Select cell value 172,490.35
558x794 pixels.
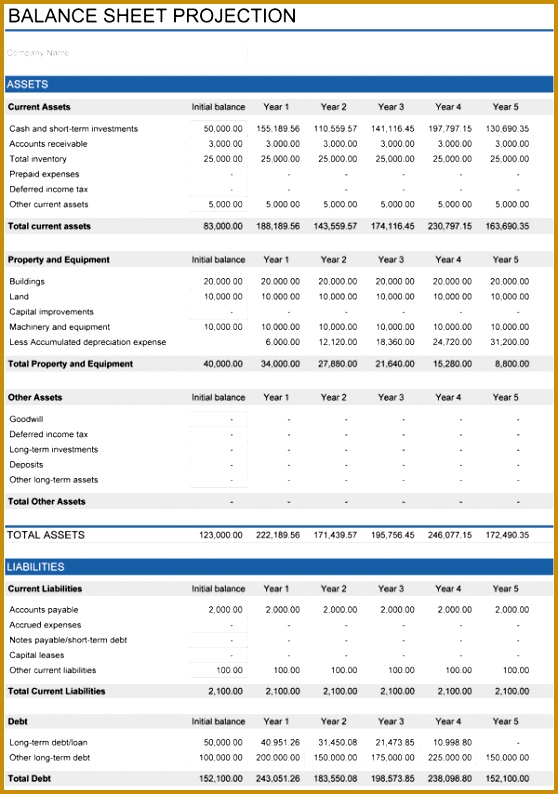[x=507, y=535]
